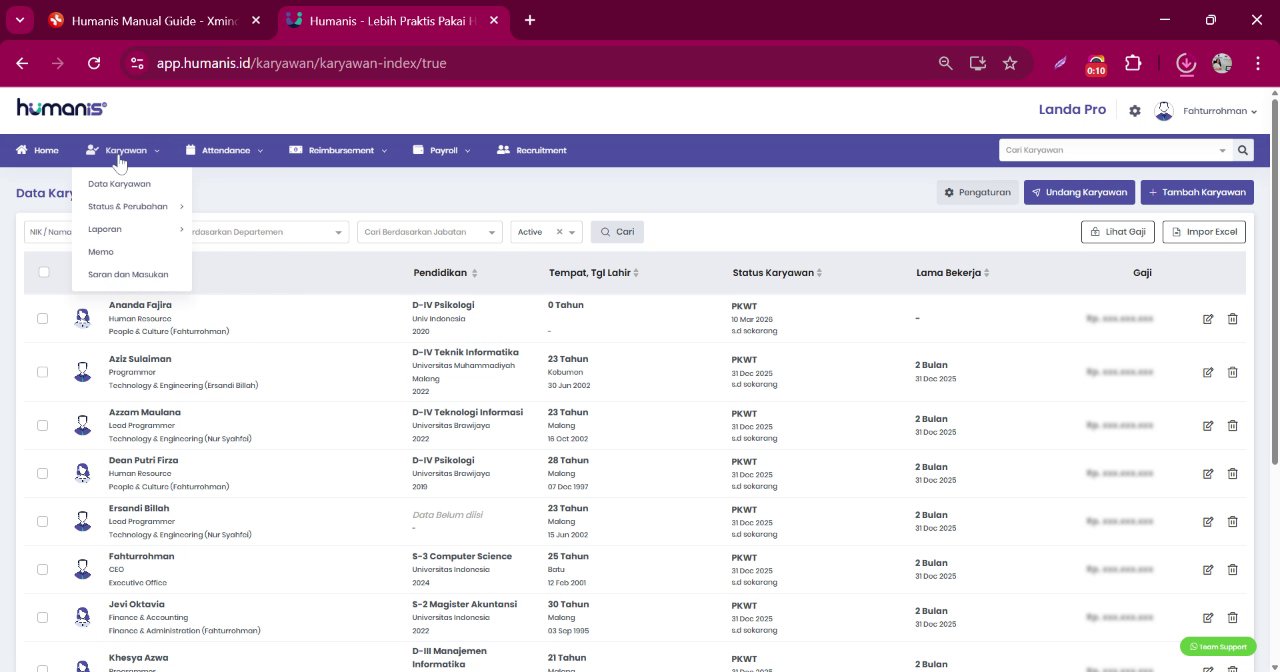This screenshot has height=672, width=1280.
Task: Edit Dean Putri Firza's employee record
Action: tap(1208, 473)
